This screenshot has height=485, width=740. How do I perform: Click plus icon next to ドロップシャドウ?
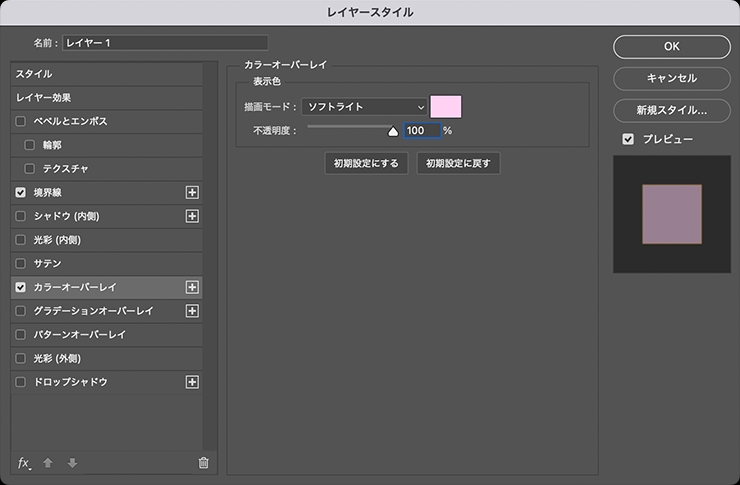point(192,382)
